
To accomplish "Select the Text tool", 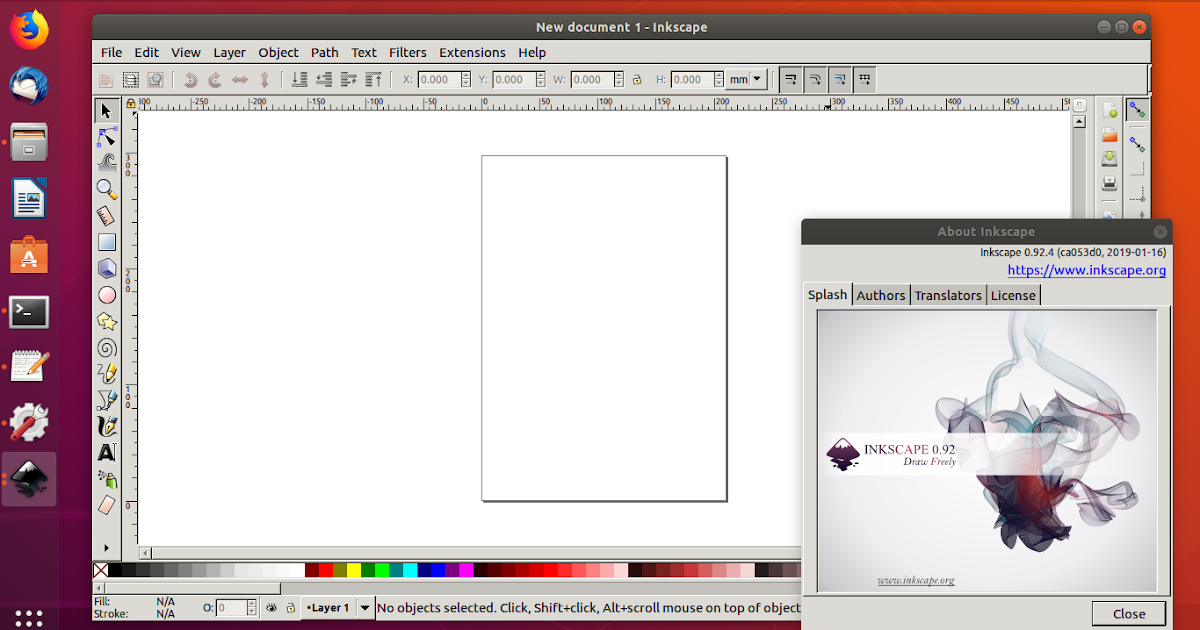I will click(x=106, y=451).
